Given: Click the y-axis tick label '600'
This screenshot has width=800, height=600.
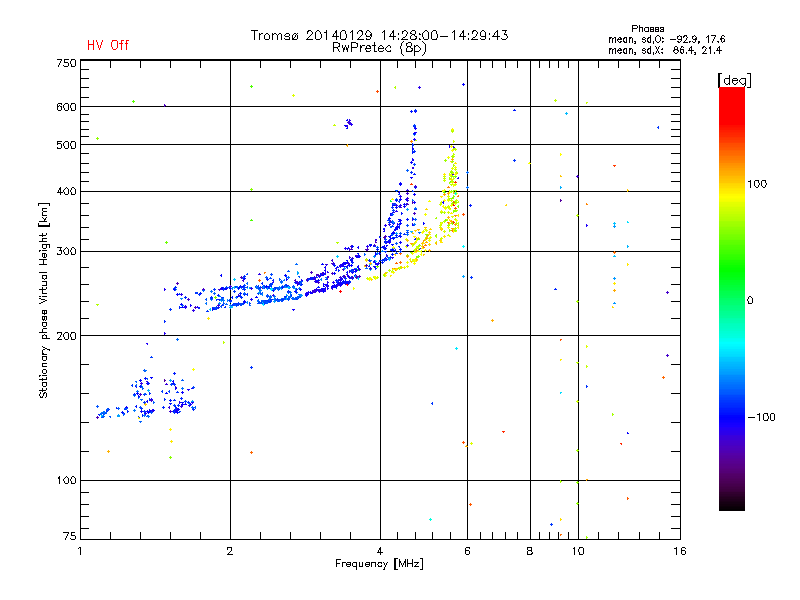Looking at the screenshot, I should (66, 107).
